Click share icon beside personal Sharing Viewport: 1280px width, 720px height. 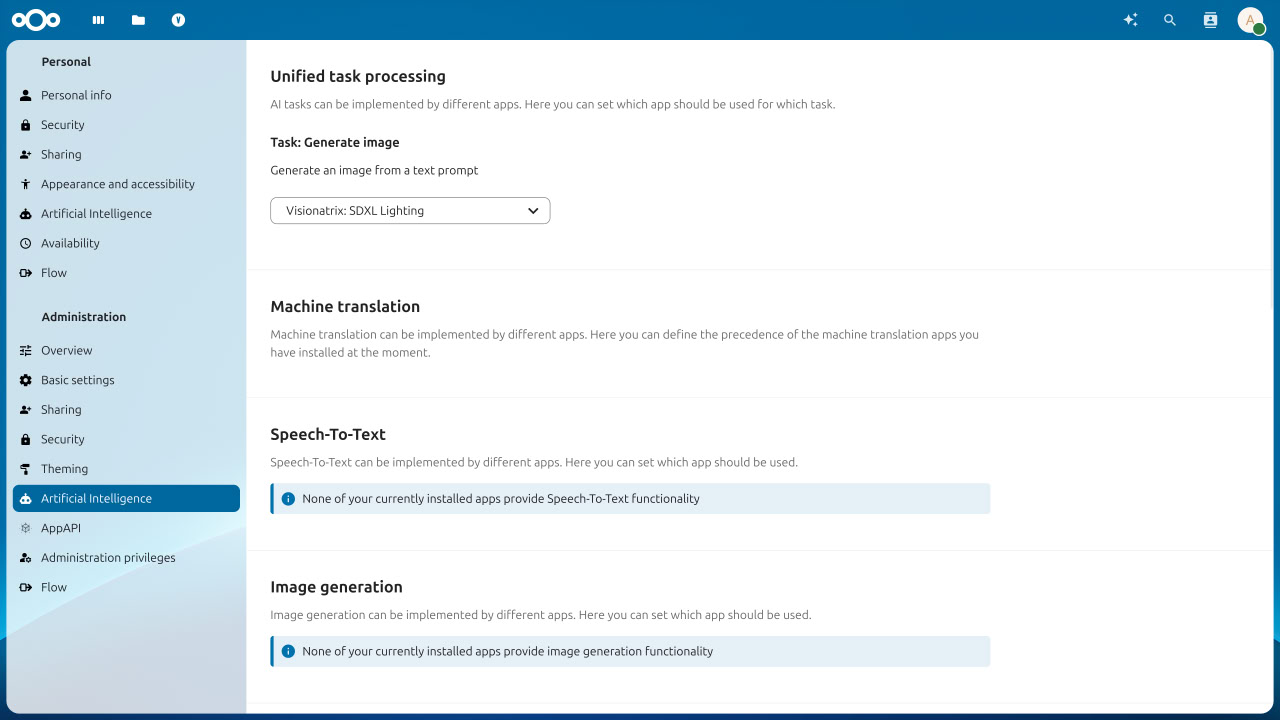click(26, 154)
